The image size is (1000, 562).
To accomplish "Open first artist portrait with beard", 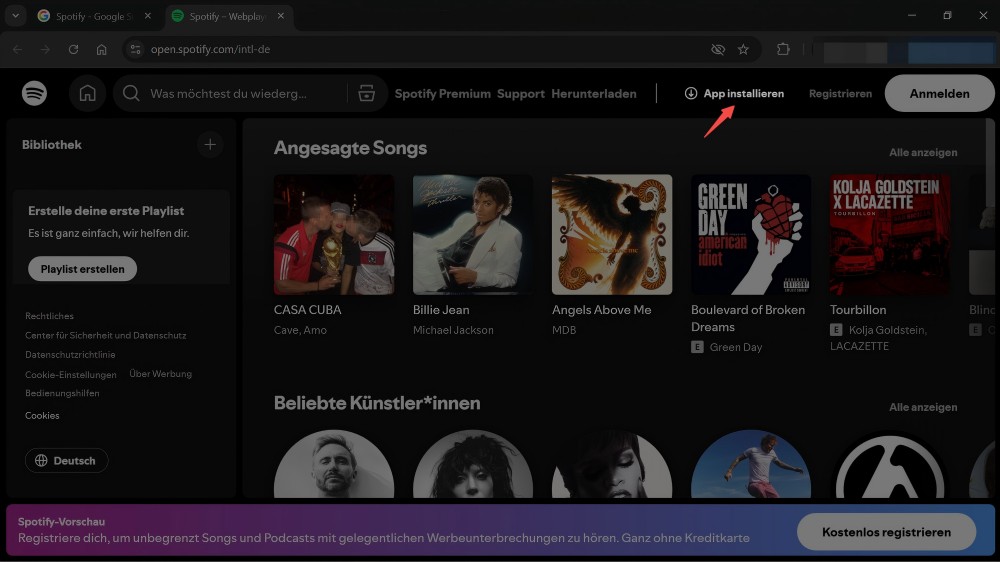I will tap(334, 464).
